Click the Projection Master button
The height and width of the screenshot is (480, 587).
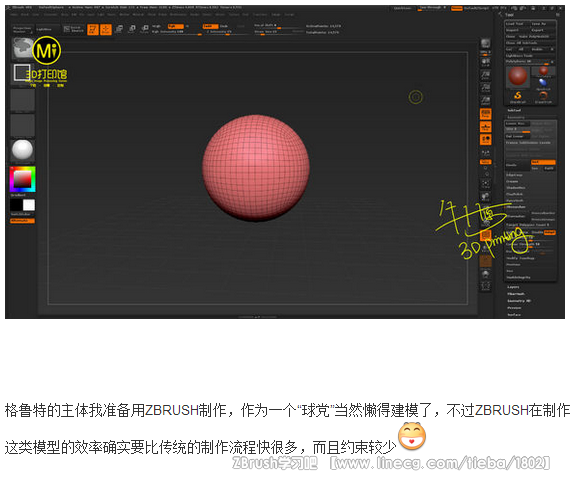pyautogui.click(x=22, y=29)
